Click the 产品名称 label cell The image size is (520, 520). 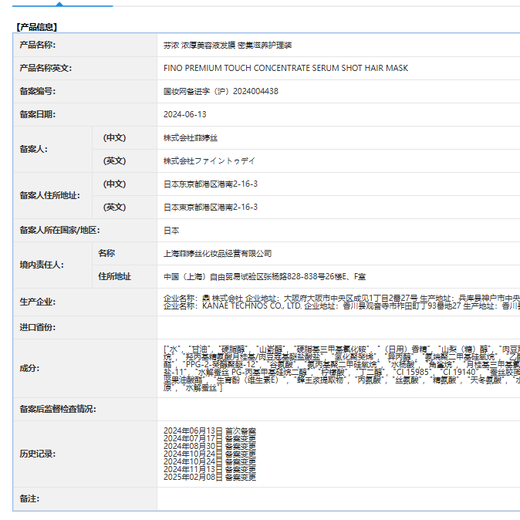coord(38,45)
